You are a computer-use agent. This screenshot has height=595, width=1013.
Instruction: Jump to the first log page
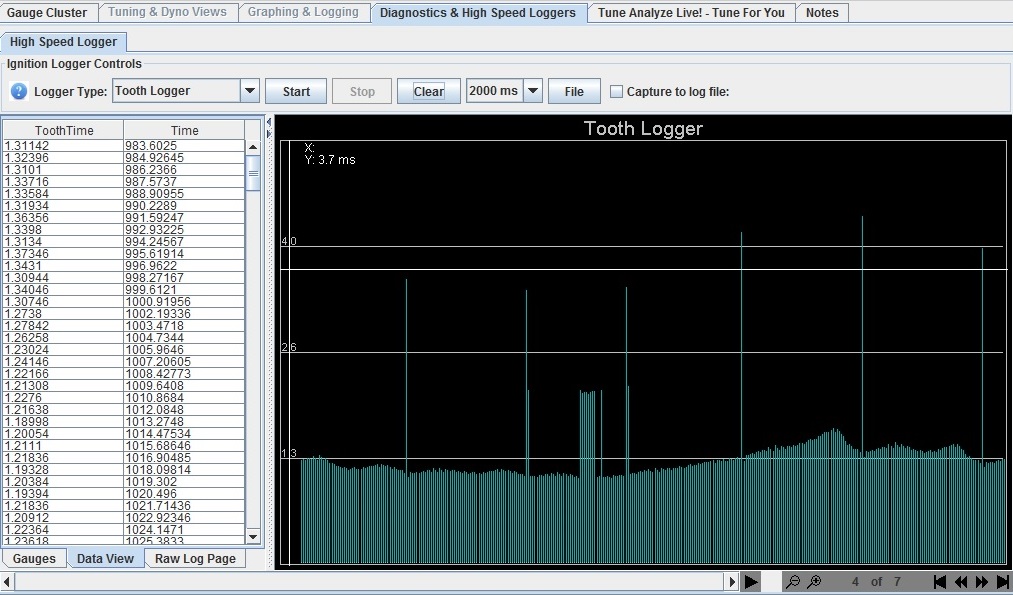click(x=939, y=581)
